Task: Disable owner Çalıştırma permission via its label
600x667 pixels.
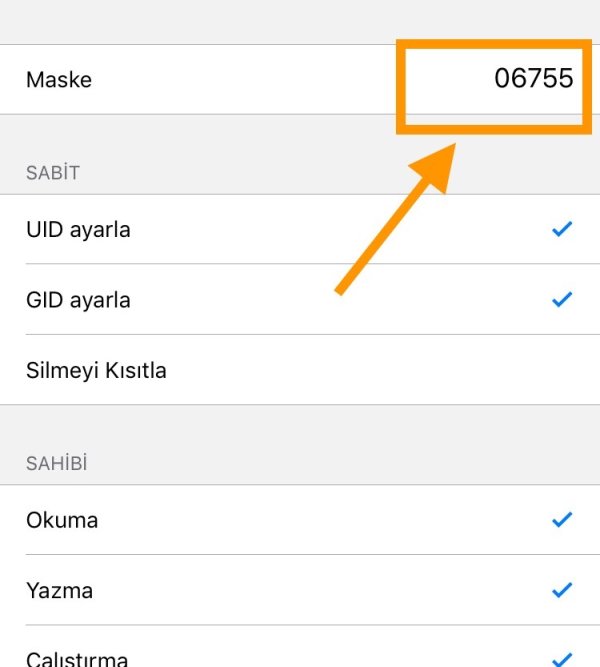Action: point(77,659)
